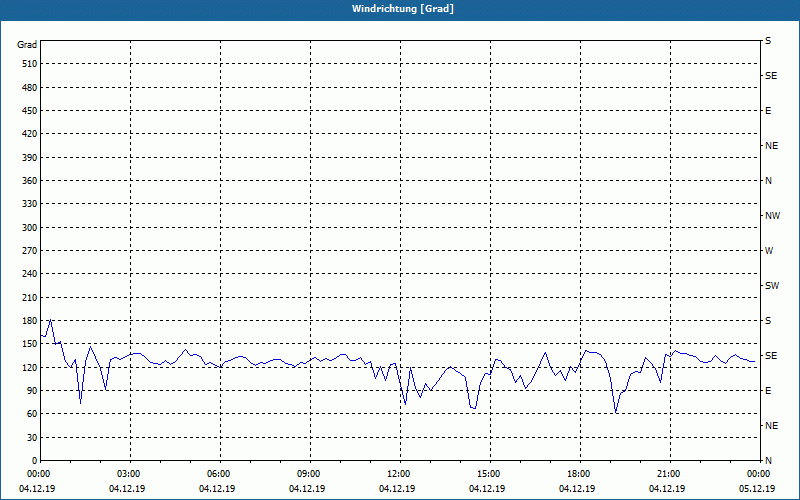Click the SW compass label
This screenshot has height=500, width=800.
772,286
